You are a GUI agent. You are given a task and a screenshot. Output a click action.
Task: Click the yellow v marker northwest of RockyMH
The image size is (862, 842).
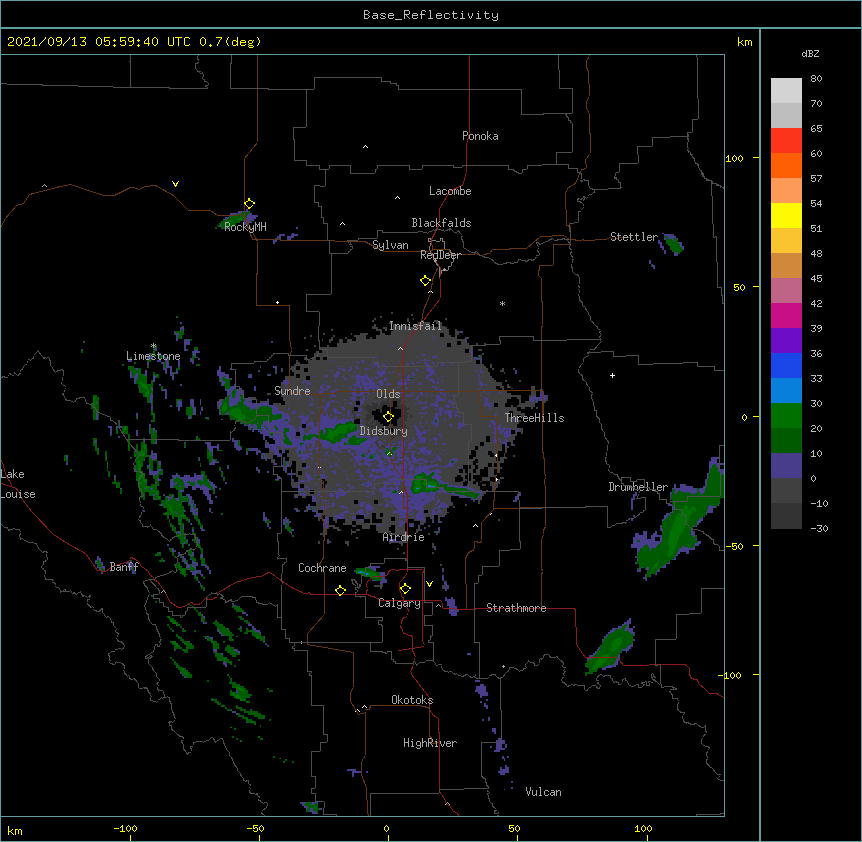(x=175, y=184)
